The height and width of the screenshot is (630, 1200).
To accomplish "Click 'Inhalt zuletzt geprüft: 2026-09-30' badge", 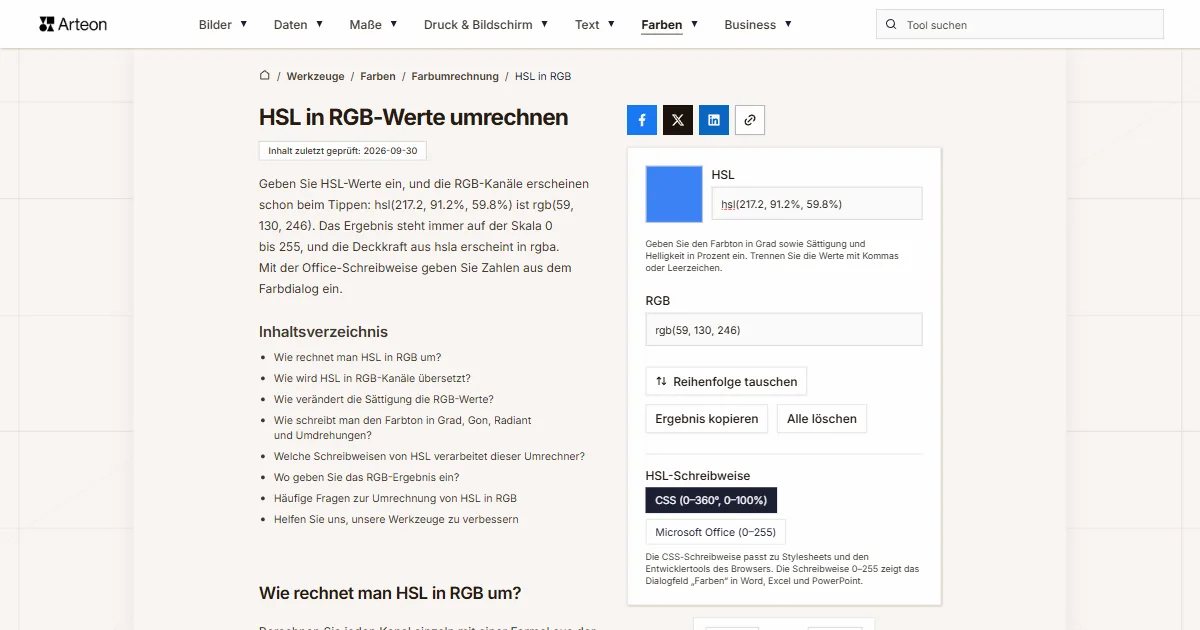I will click(343, 151).
